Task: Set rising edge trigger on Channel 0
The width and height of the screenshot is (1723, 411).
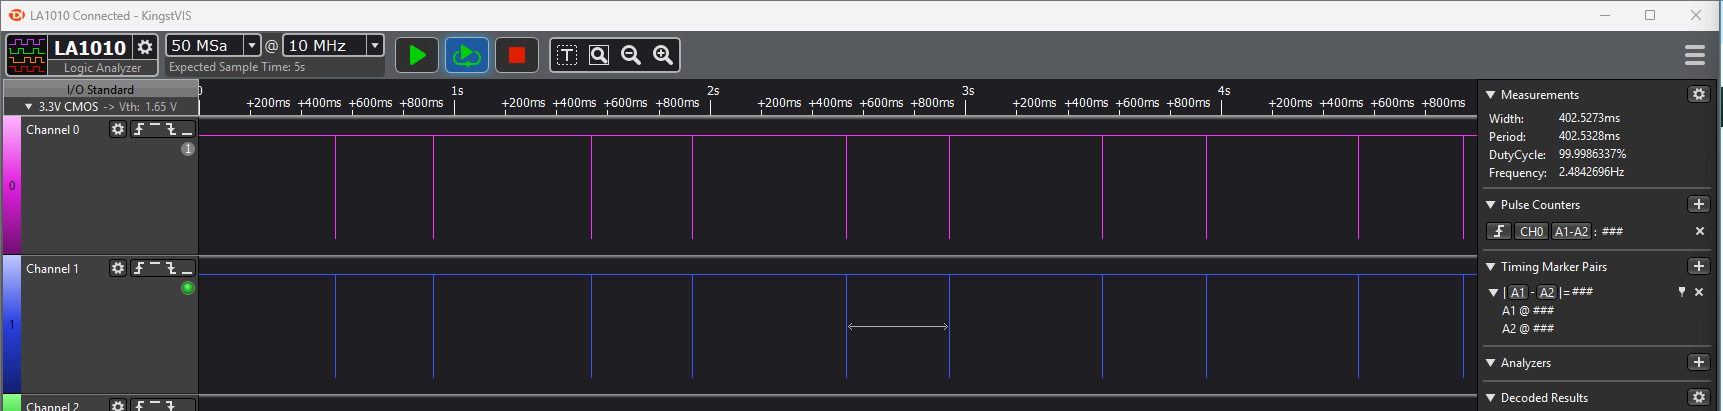Action: [x=139, y=129]
